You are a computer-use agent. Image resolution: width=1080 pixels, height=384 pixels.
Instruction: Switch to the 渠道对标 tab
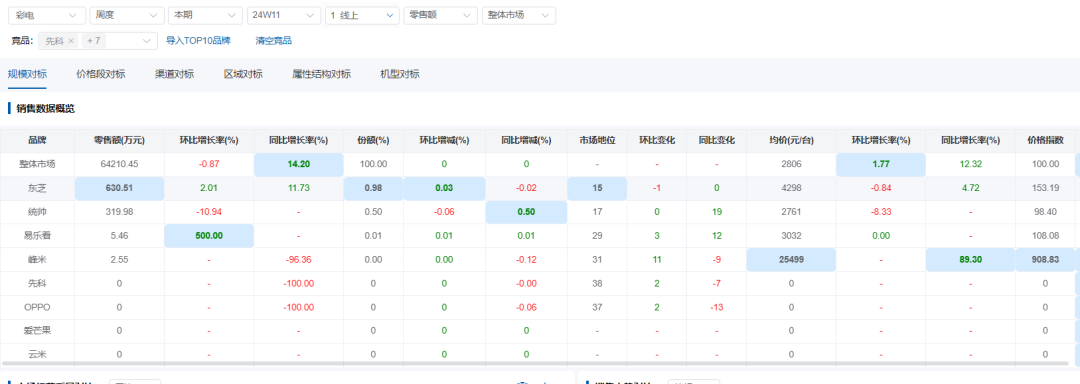(x=174, y=74)
